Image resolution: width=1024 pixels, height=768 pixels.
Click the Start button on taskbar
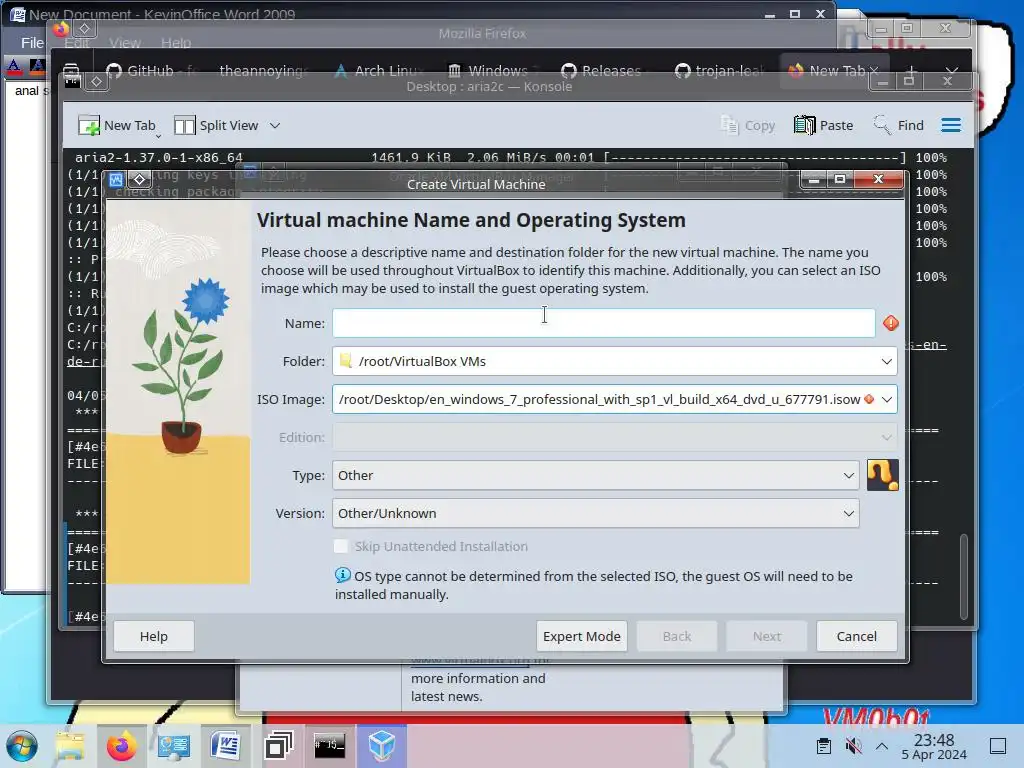tap(22, 746)
